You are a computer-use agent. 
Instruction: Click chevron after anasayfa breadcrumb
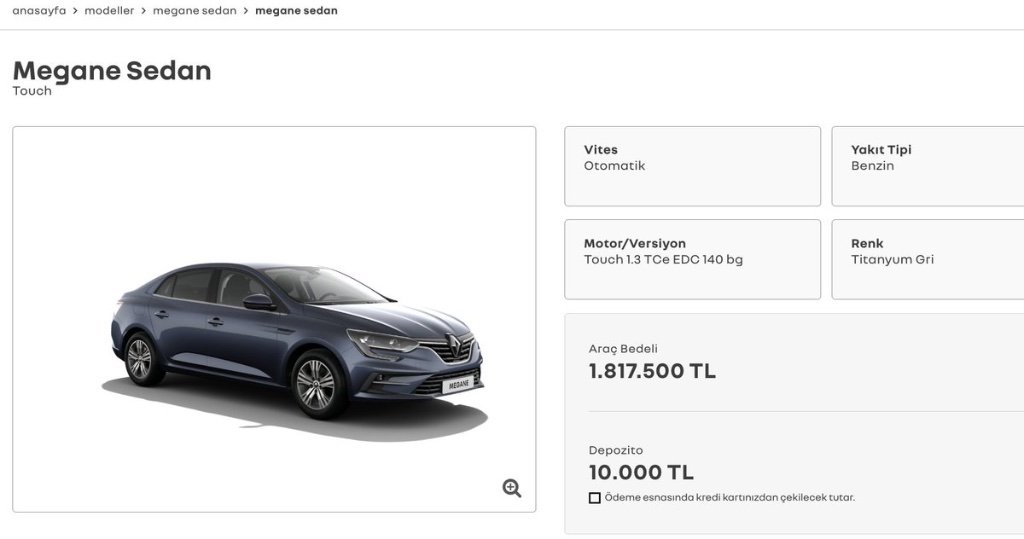coord(75,10)
